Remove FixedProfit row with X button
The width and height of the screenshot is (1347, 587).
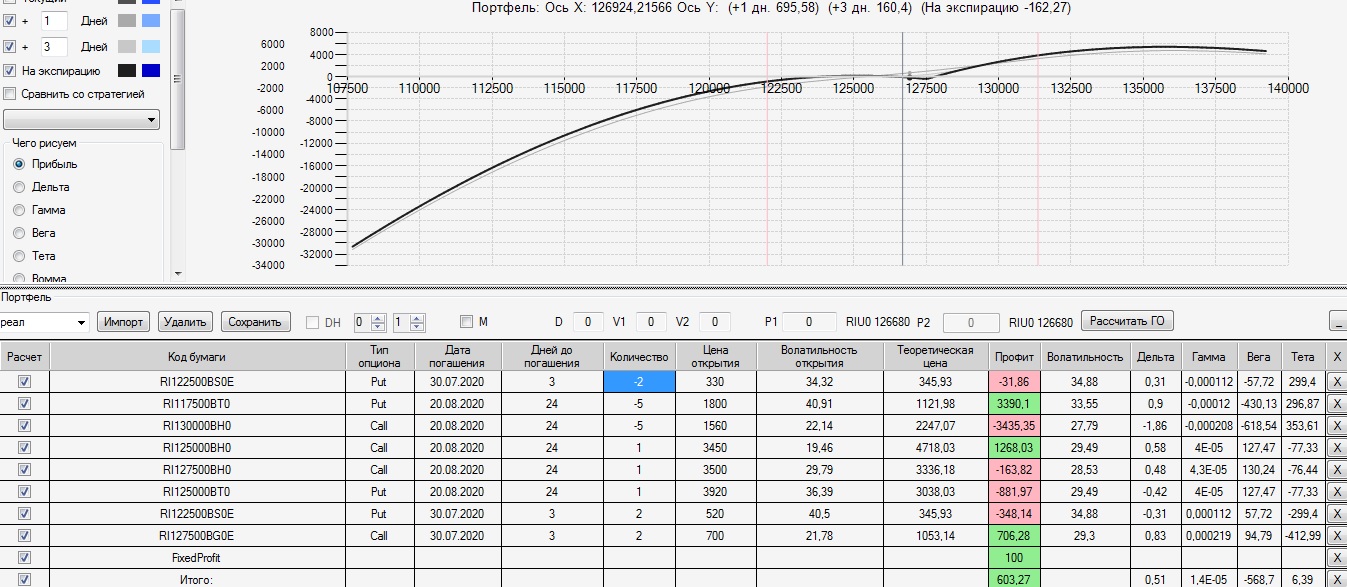click(x=1337, y=558)
